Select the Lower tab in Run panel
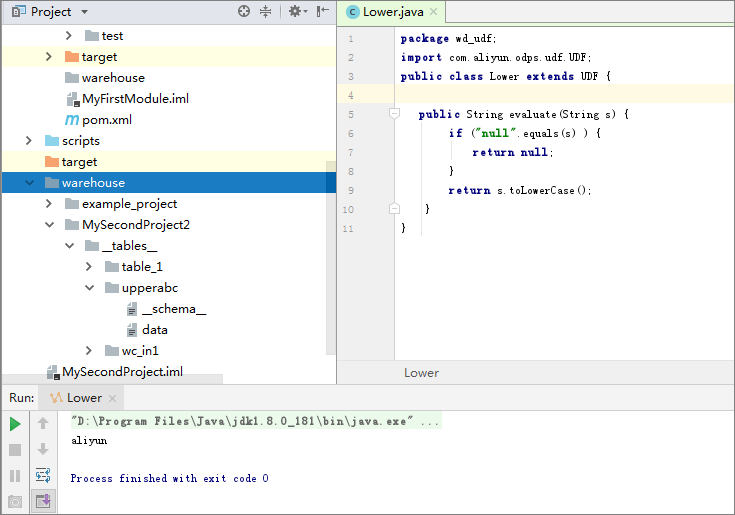Viewport: 735px width, 515px height. click(84, 398)
